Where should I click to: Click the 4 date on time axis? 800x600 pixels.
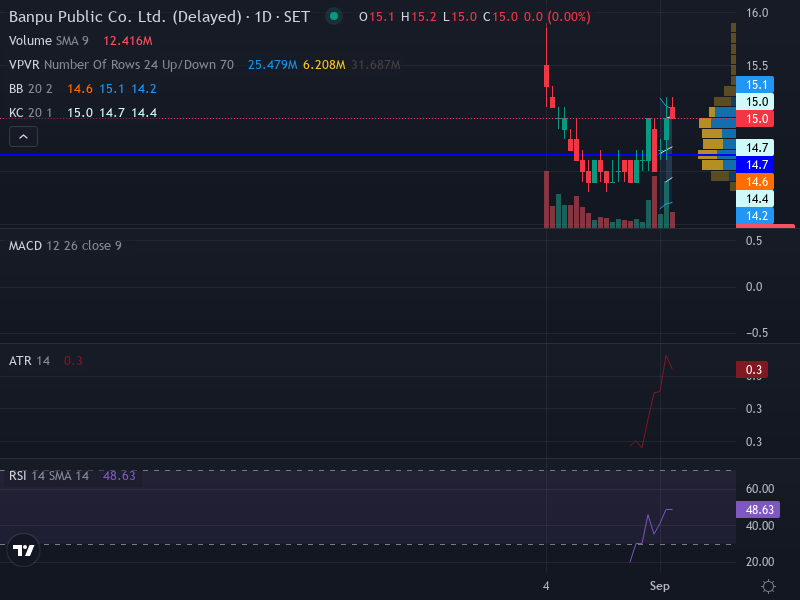point(546,586)
